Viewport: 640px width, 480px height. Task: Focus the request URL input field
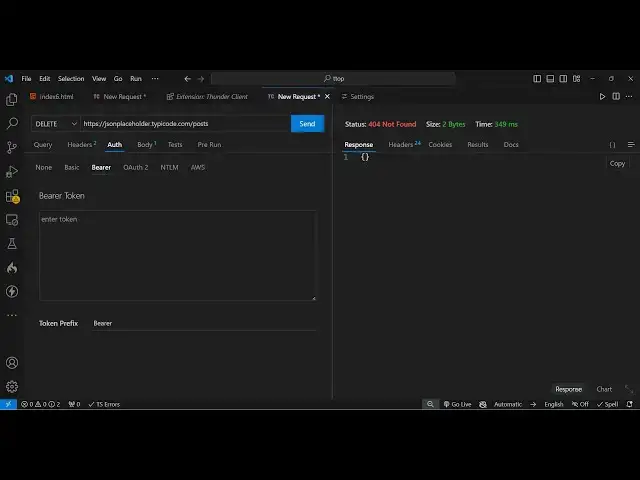(186, 124)
